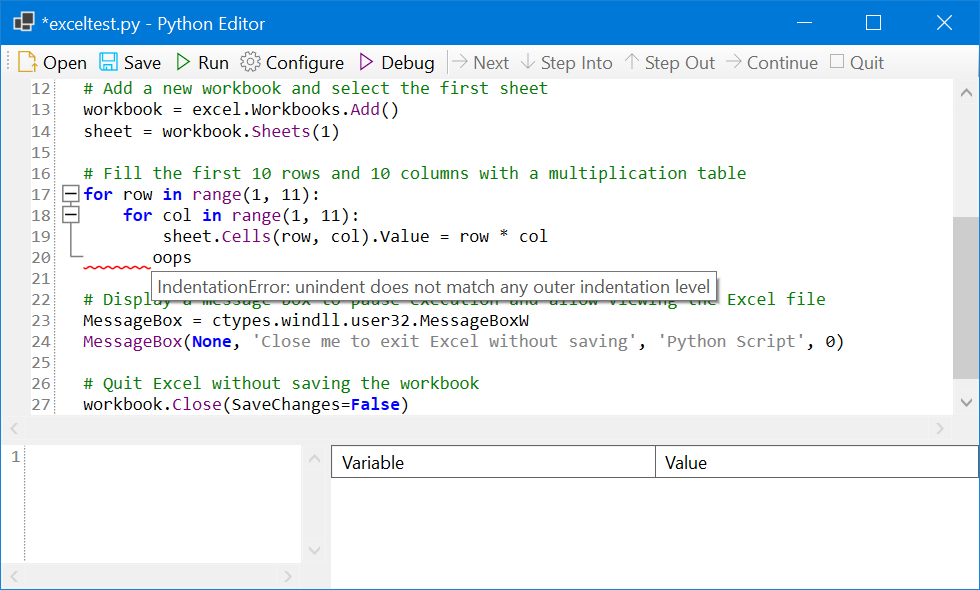
Task: Click the editor horizontal scroll-left arrow
Action: [x=14, y=428]
